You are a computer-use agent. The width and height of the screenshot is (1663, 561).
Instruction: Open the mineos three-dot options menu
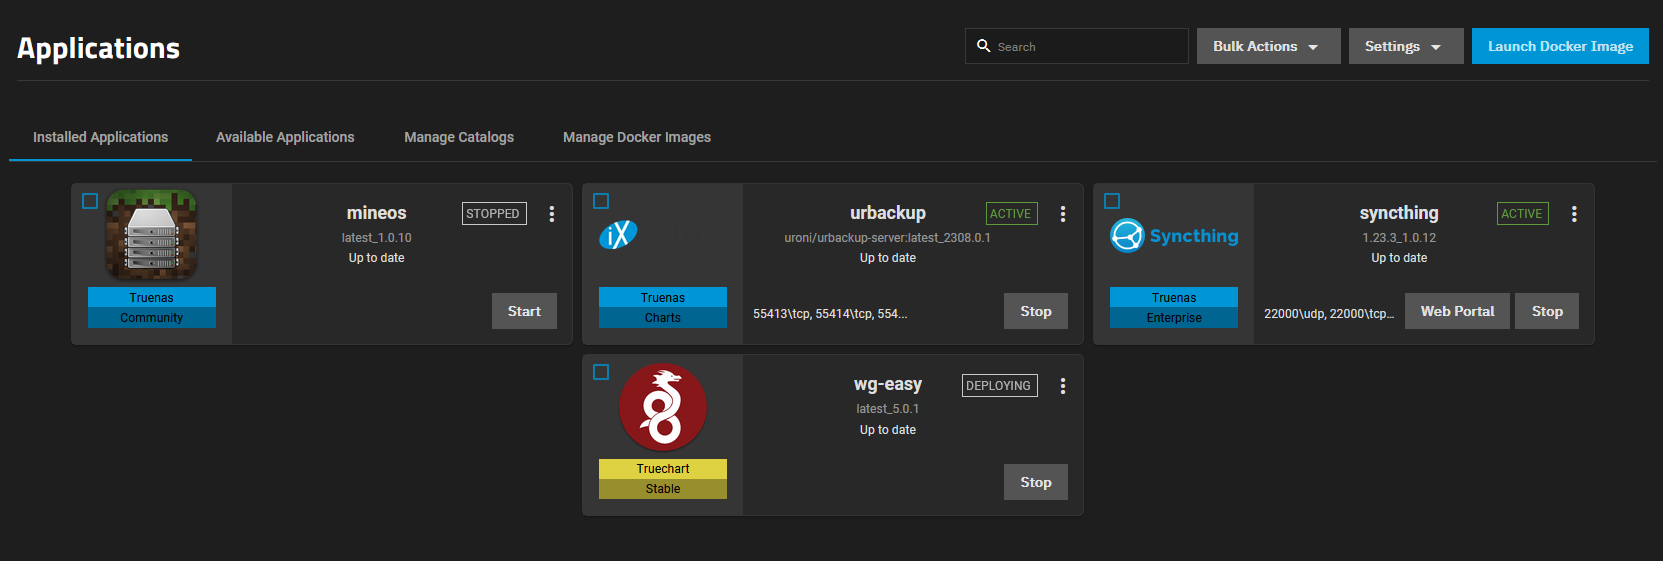pyautogui.click(x=552, y=214)
